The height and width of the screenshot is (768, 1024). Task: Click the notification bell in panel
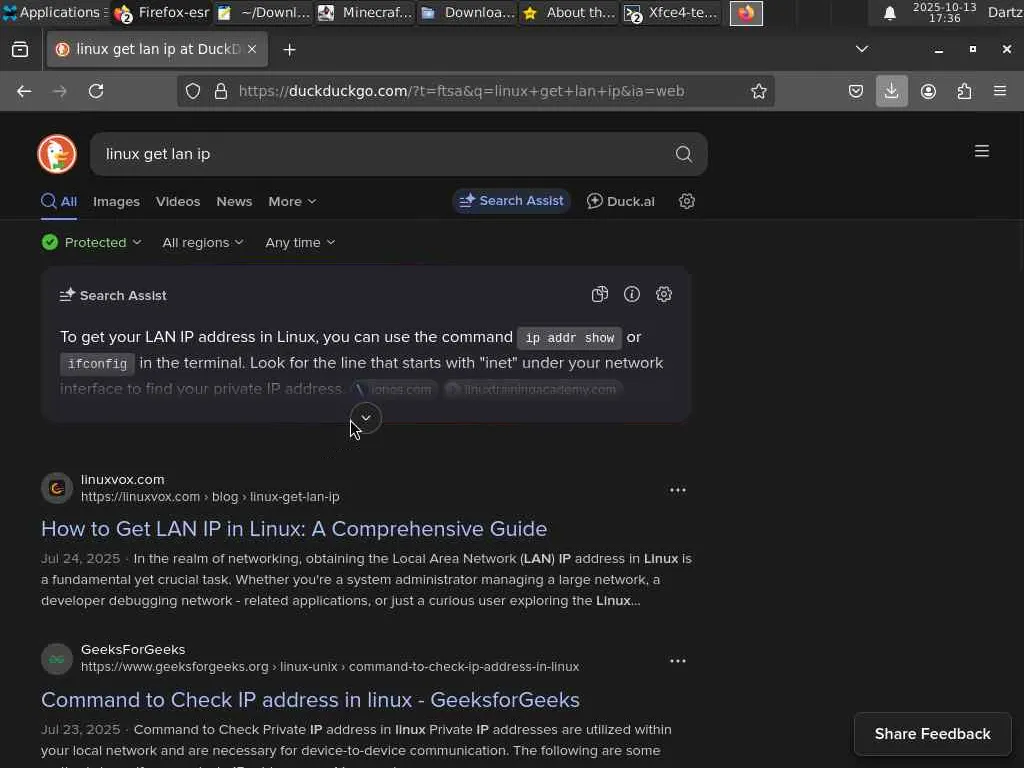coord(889,13)
